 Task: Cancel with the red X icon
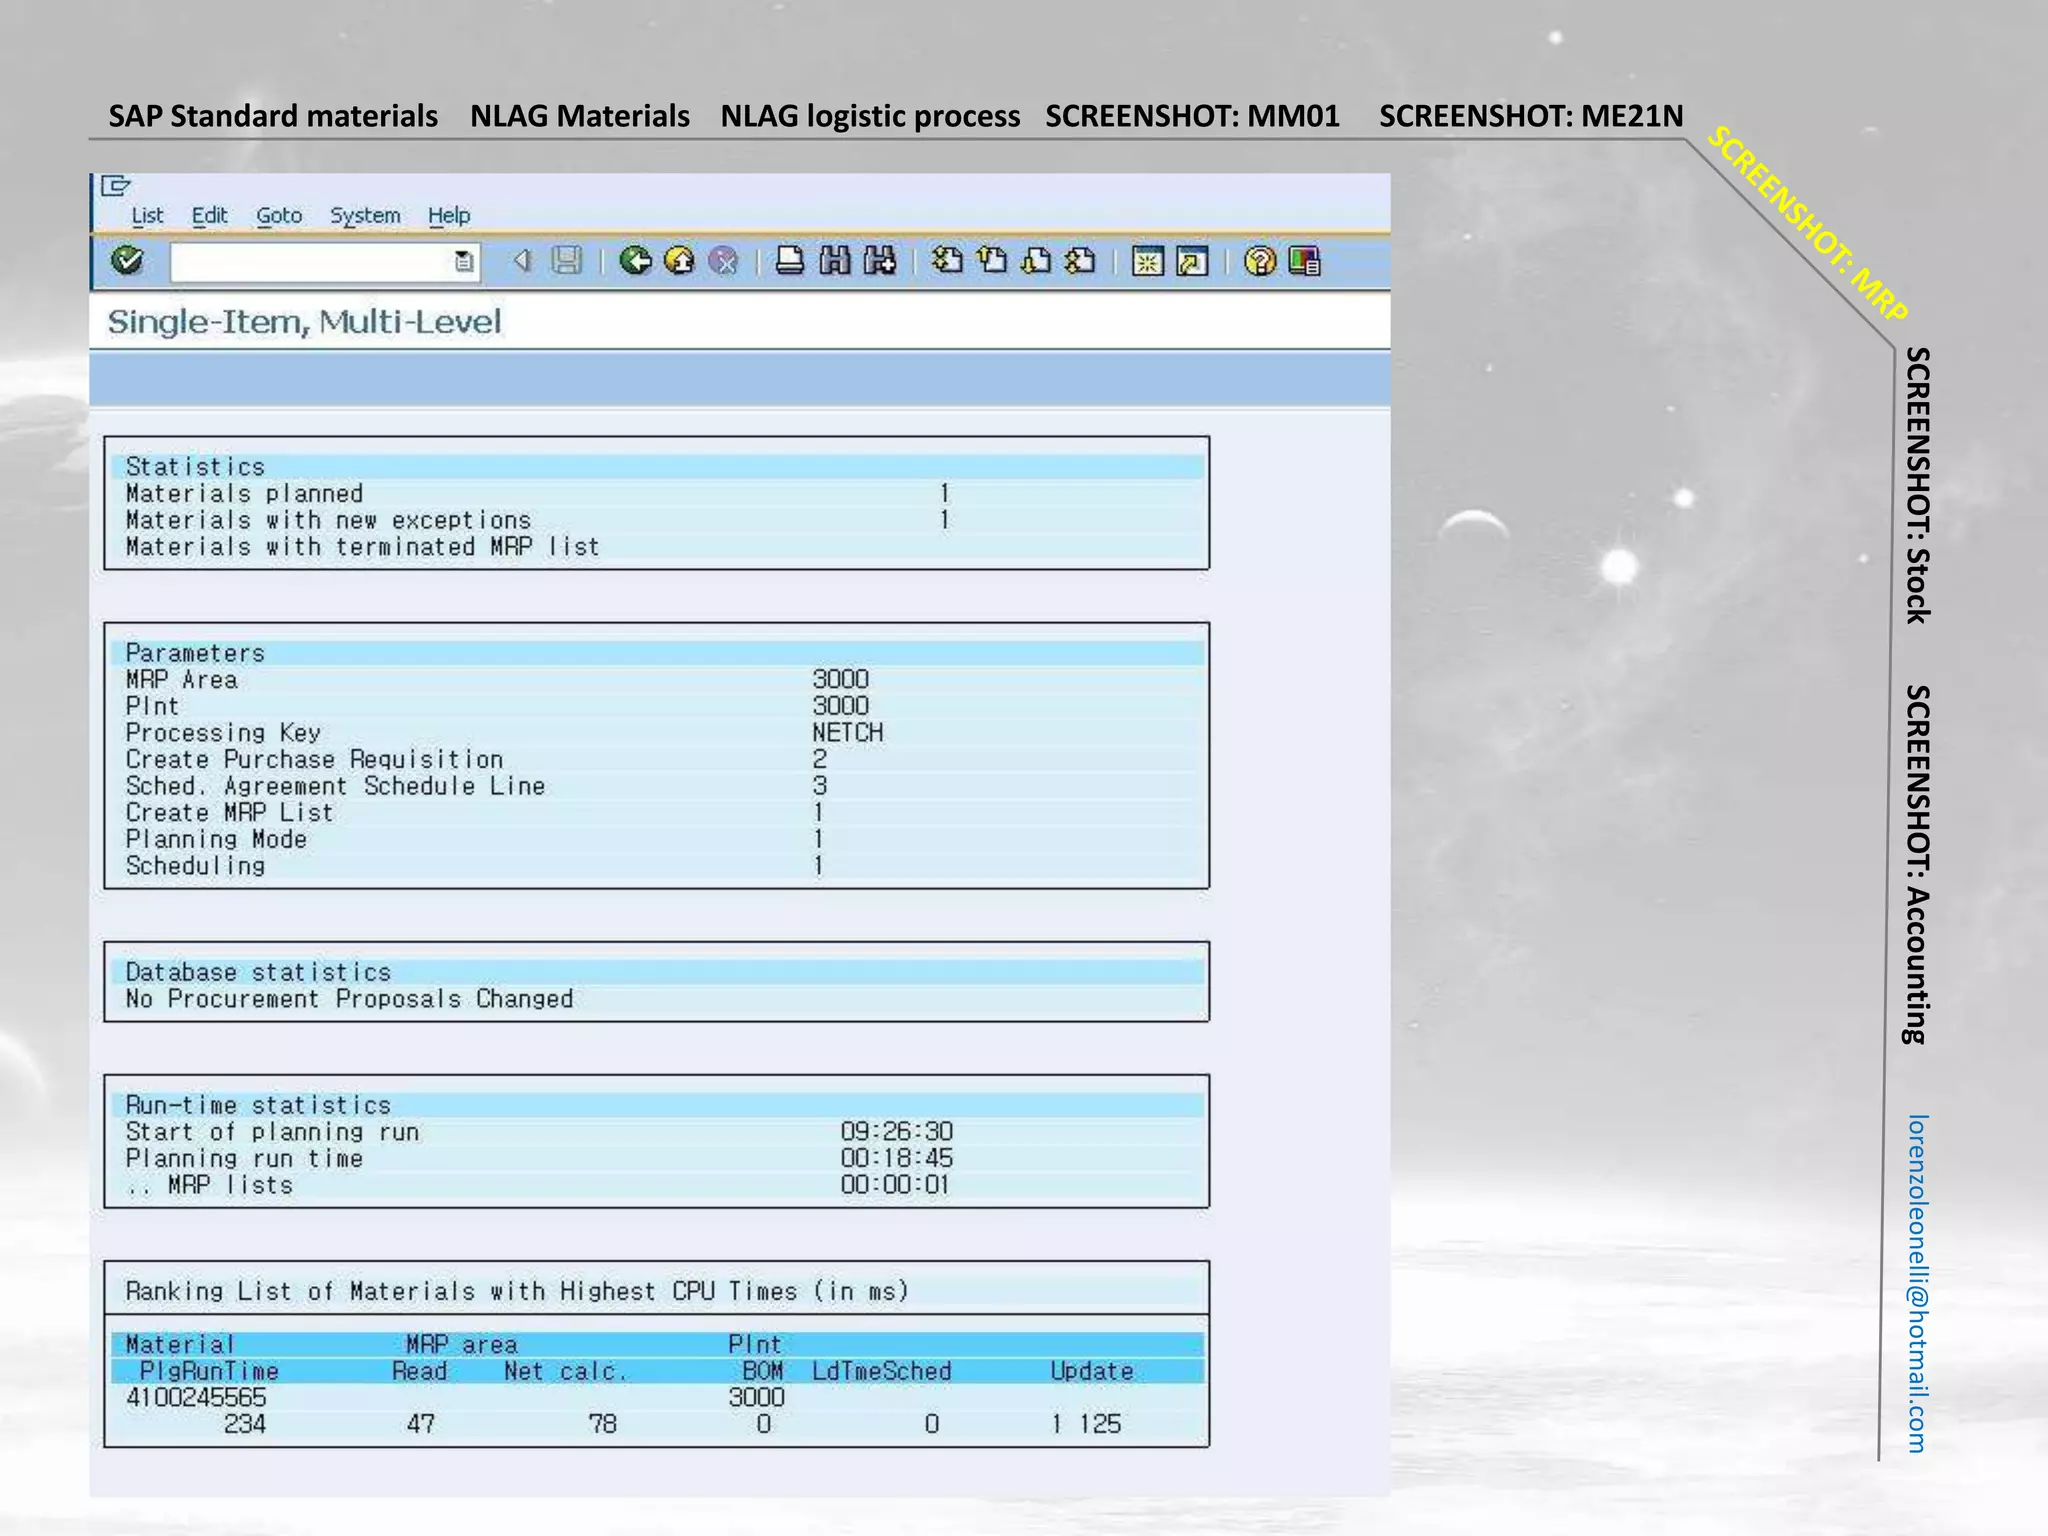click(x=723, y=261)
